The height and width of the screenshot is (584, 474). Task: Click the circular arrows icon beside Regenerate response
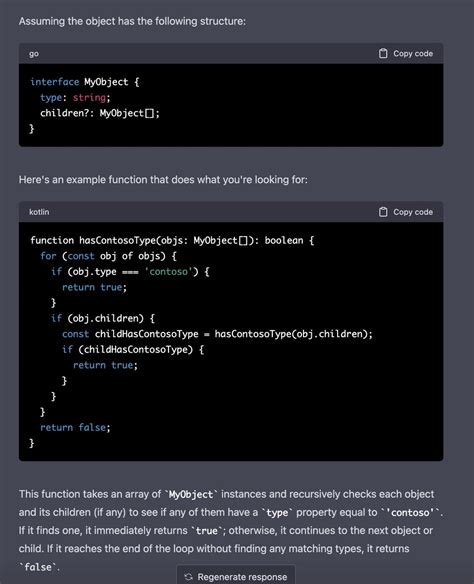click(x=188, y=577)
